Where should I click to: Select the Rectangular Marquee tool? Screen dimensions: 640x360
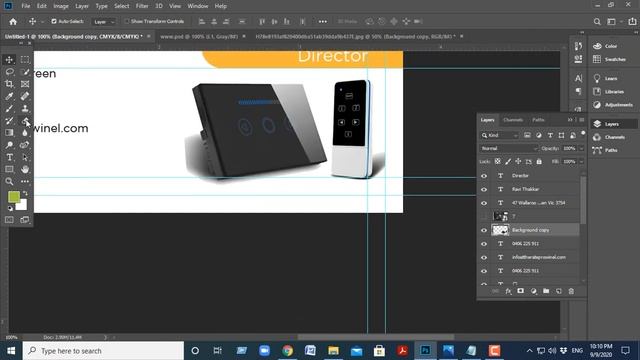(x=25, y=60)
